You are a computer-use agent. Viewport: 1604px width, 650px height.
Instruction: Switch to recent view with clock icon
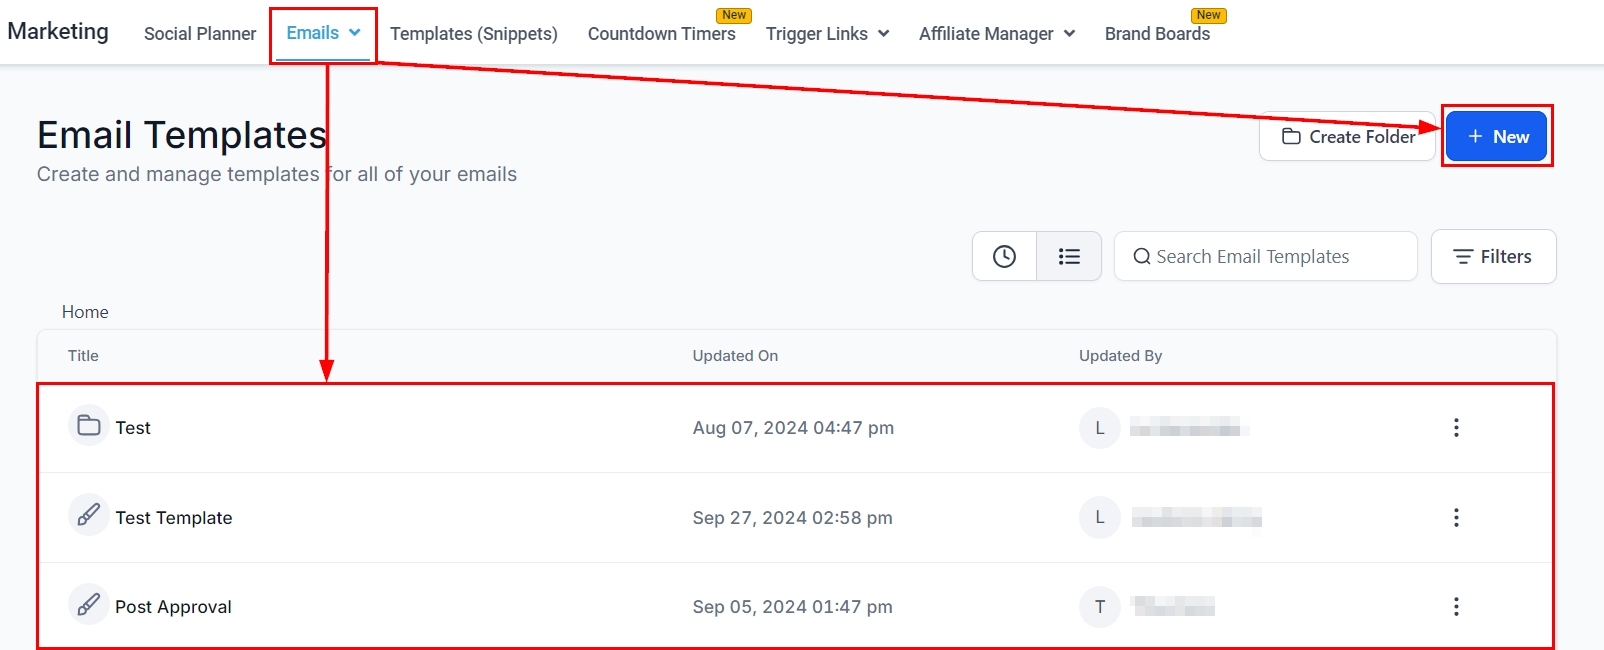[x=1004, y=256]
